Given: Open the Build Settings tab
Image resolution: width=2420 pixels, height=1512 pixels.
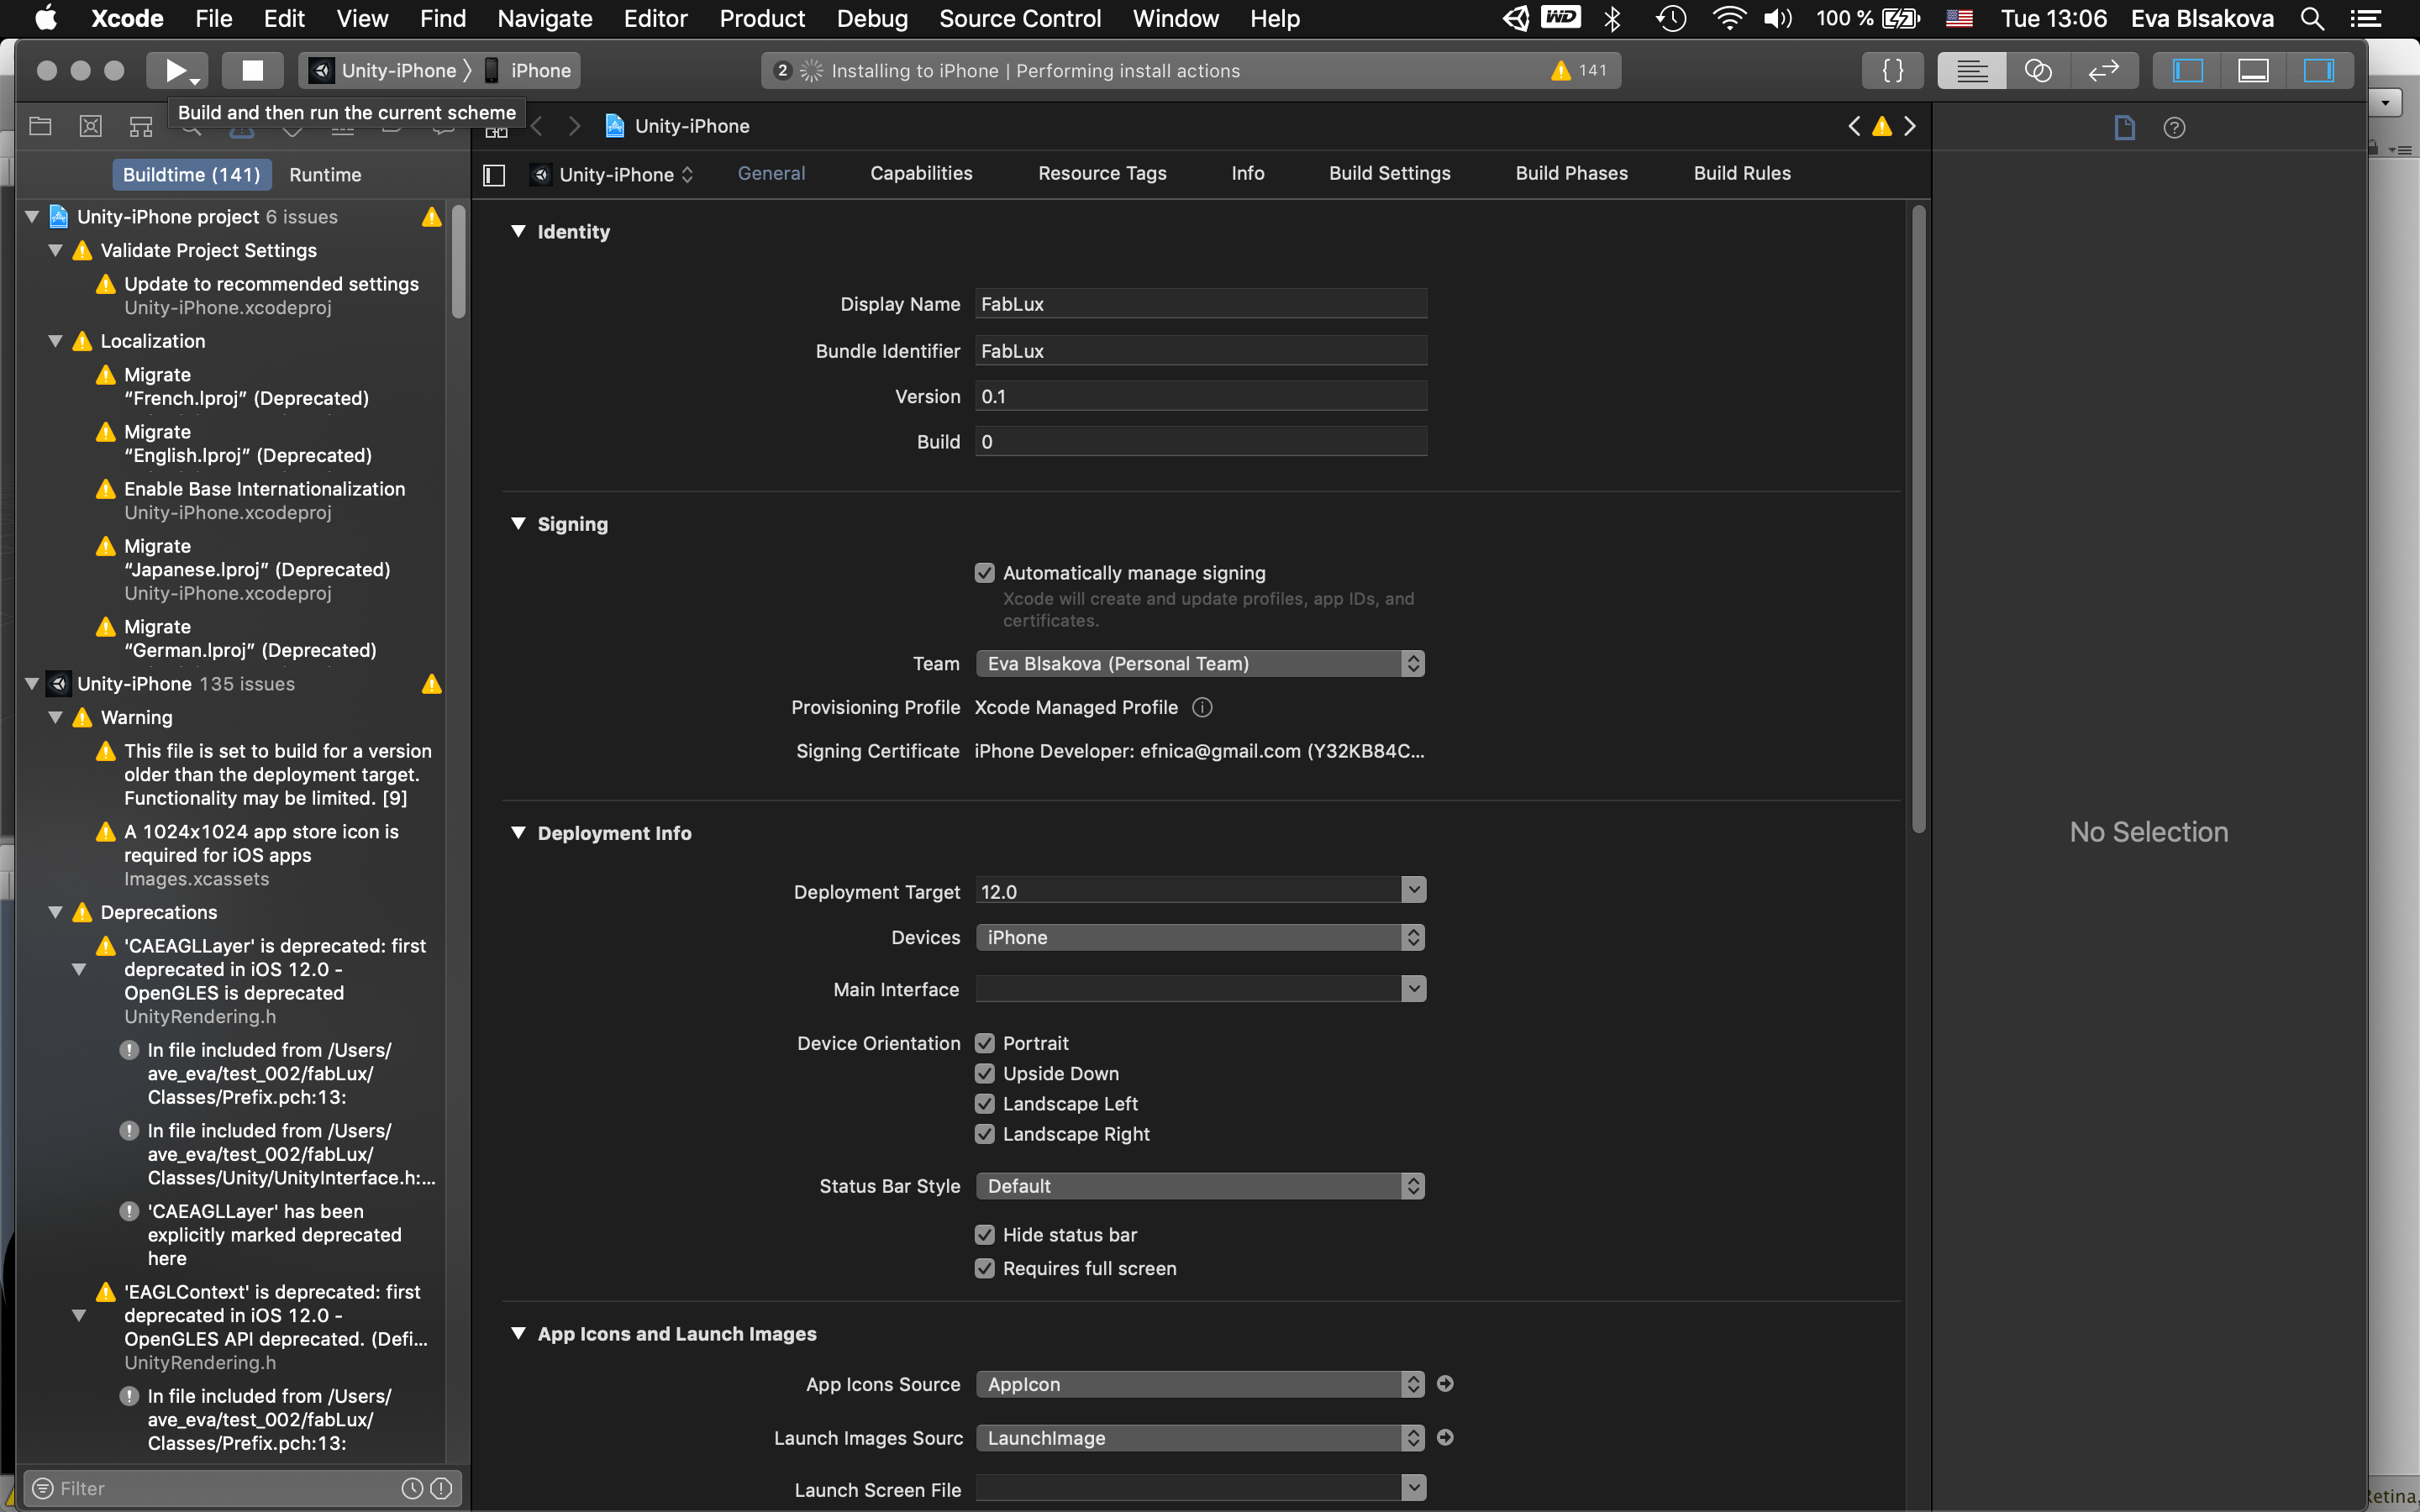Looking at the screenshot, I should (x=1389, y=173).
